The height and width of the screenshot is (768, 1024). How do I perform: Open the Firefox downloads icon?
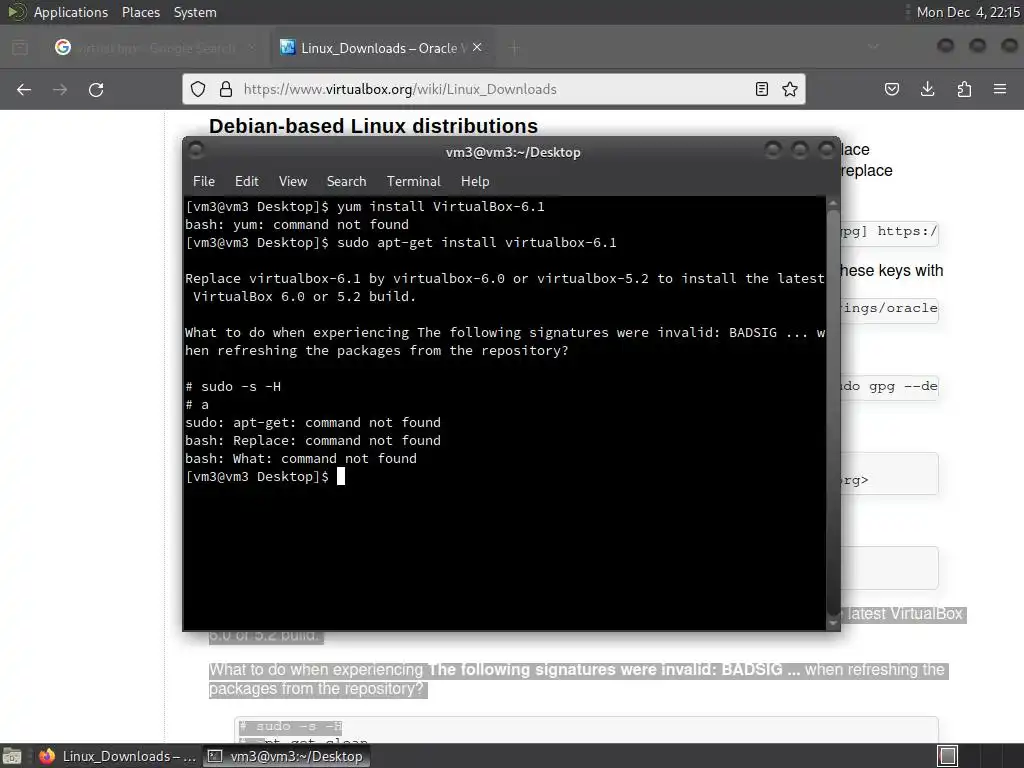pos(927,89)
